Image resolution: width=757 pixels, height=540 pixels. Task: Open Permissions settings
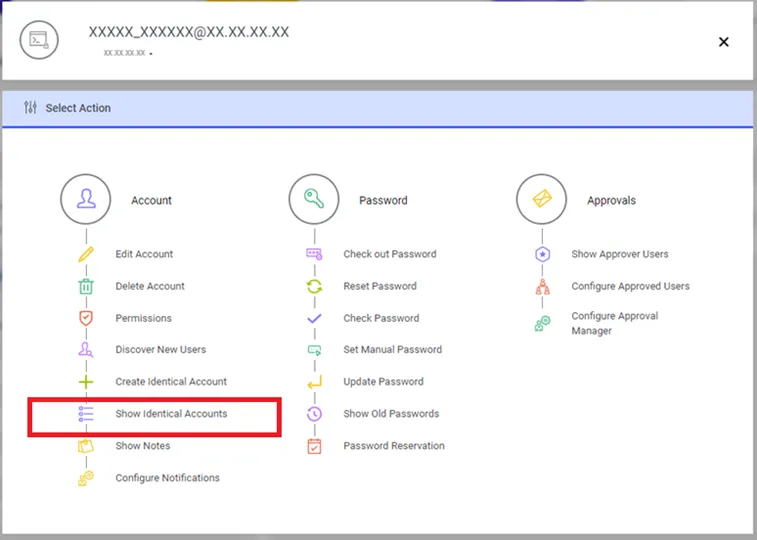[143, 318]
